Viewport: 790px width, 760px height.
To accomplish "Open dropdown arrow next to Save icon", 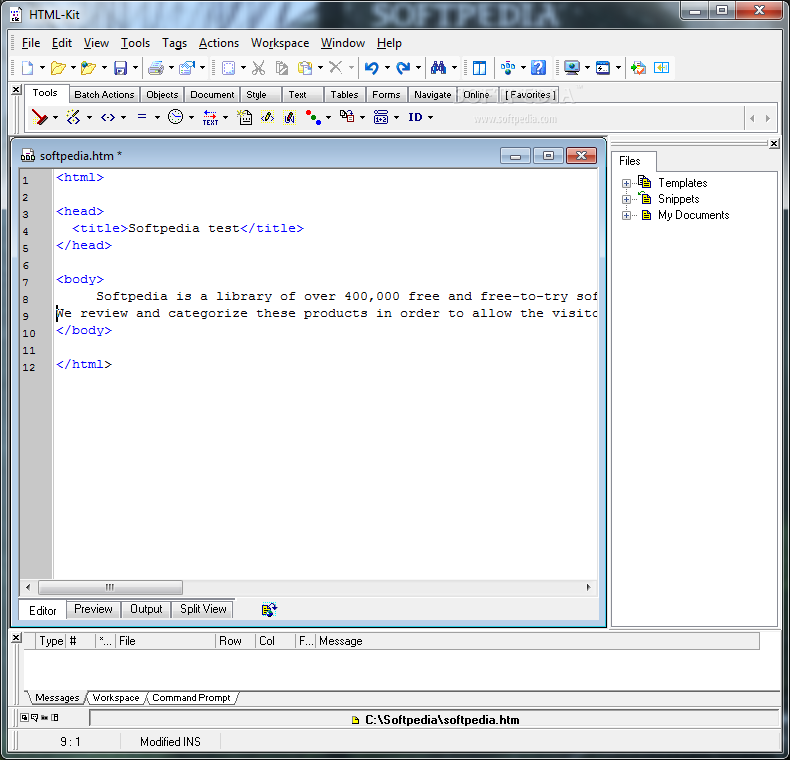I will coord(135,68).
